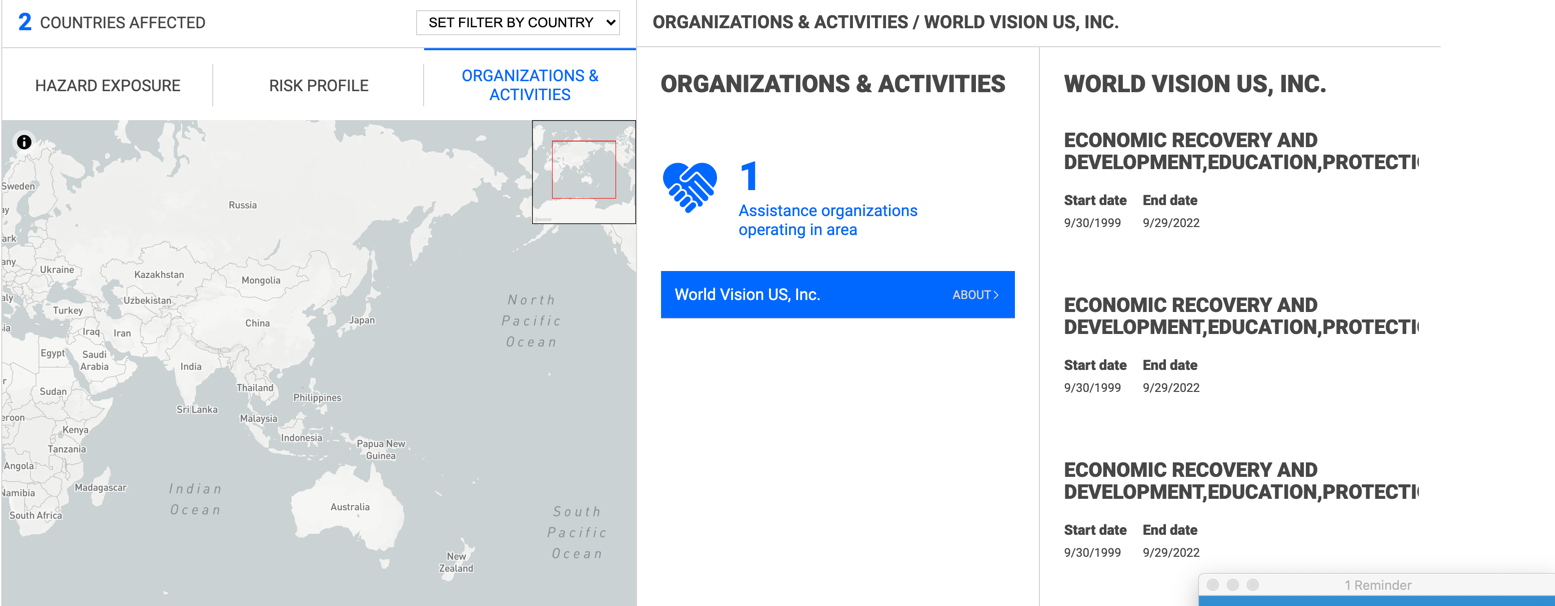The height and width of the screenshot is (606, 1555).
Task: Click the Indian Ocean label
Action: pos(195,499)
